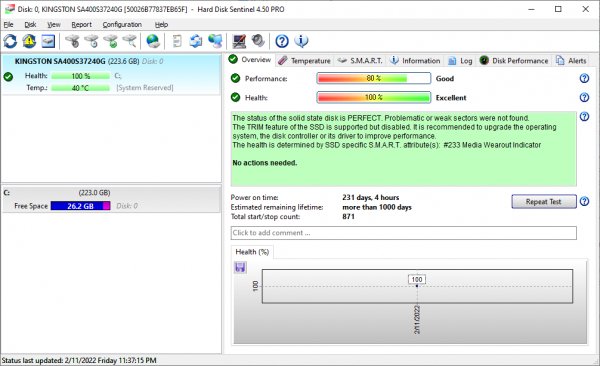Click the start/stop count value 871

pyautogui.click(x=348, y=217)
